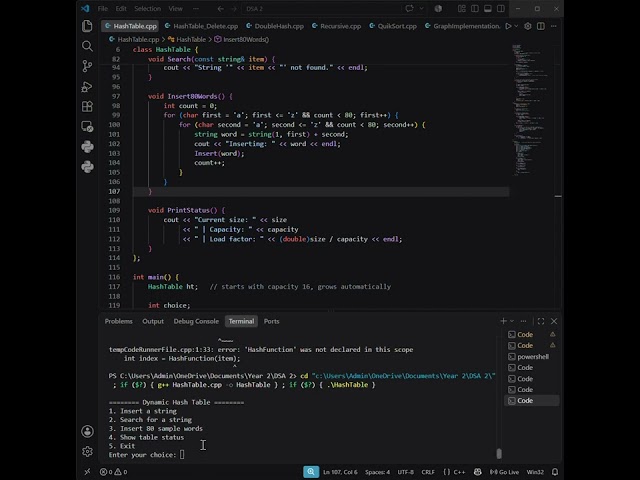Viewport: 640px width, 480px height.
Task: Maximize the terminal panel size
Action: click(541, 321)
